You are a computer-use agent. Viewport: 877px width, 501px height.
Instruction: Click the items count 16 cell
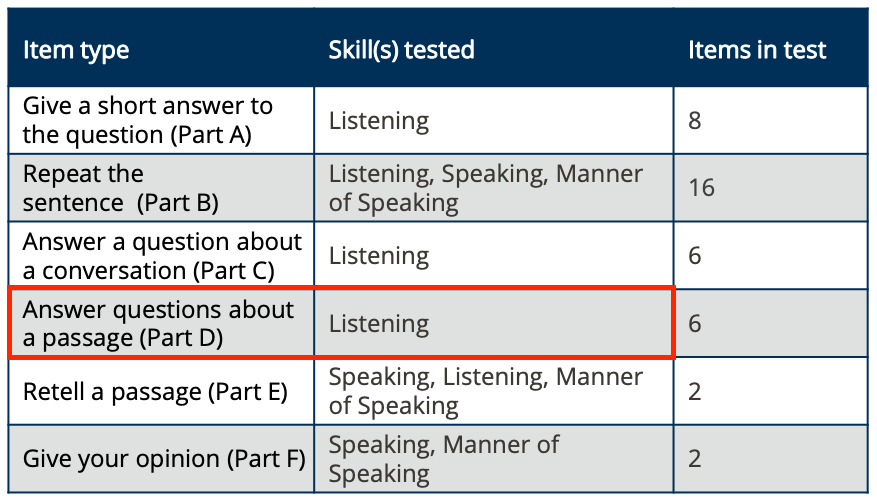pyautogui.click(x=701, y=188)
